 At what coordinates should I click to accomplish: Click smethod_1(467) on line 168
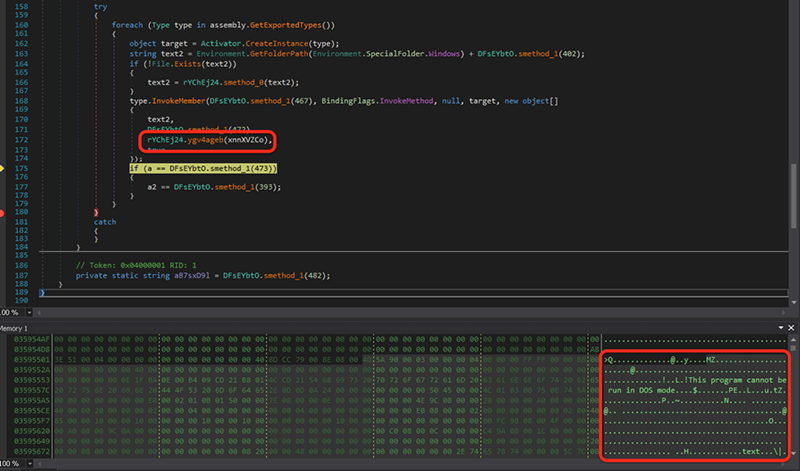pyautogui.click(x=282, y=101)
